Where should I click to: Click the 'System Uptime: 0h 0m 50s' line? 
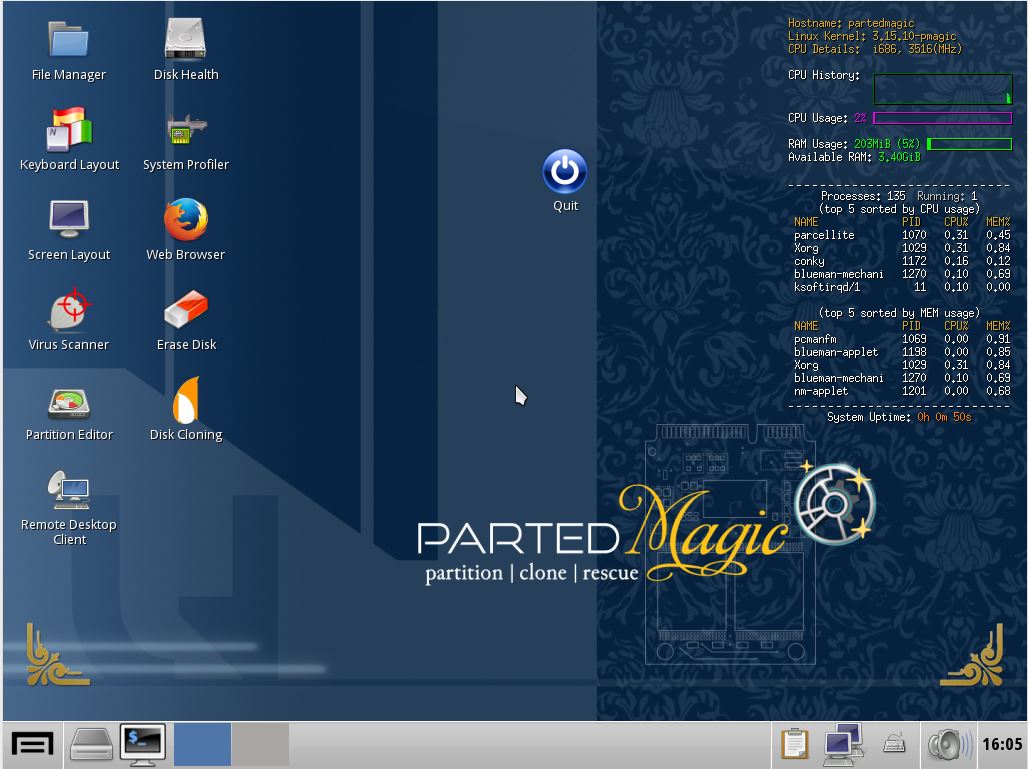coord(899,417)
